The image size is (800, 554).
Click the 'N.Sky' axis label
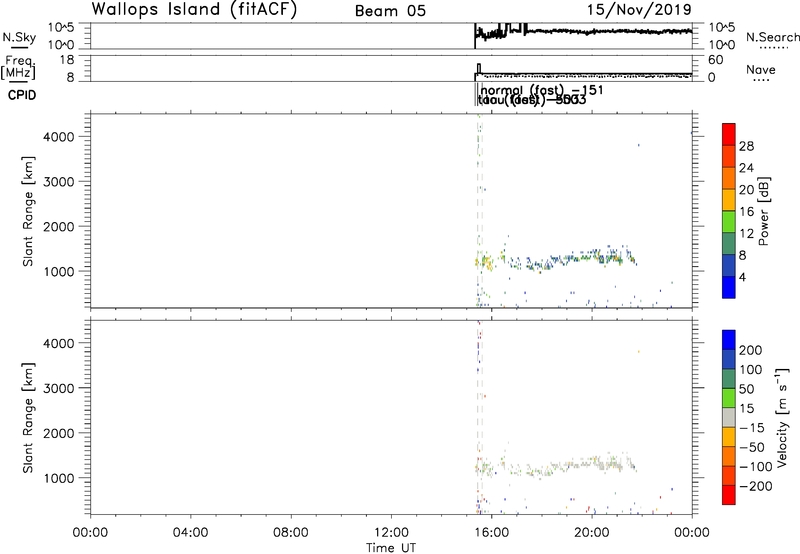click(19, 37)
